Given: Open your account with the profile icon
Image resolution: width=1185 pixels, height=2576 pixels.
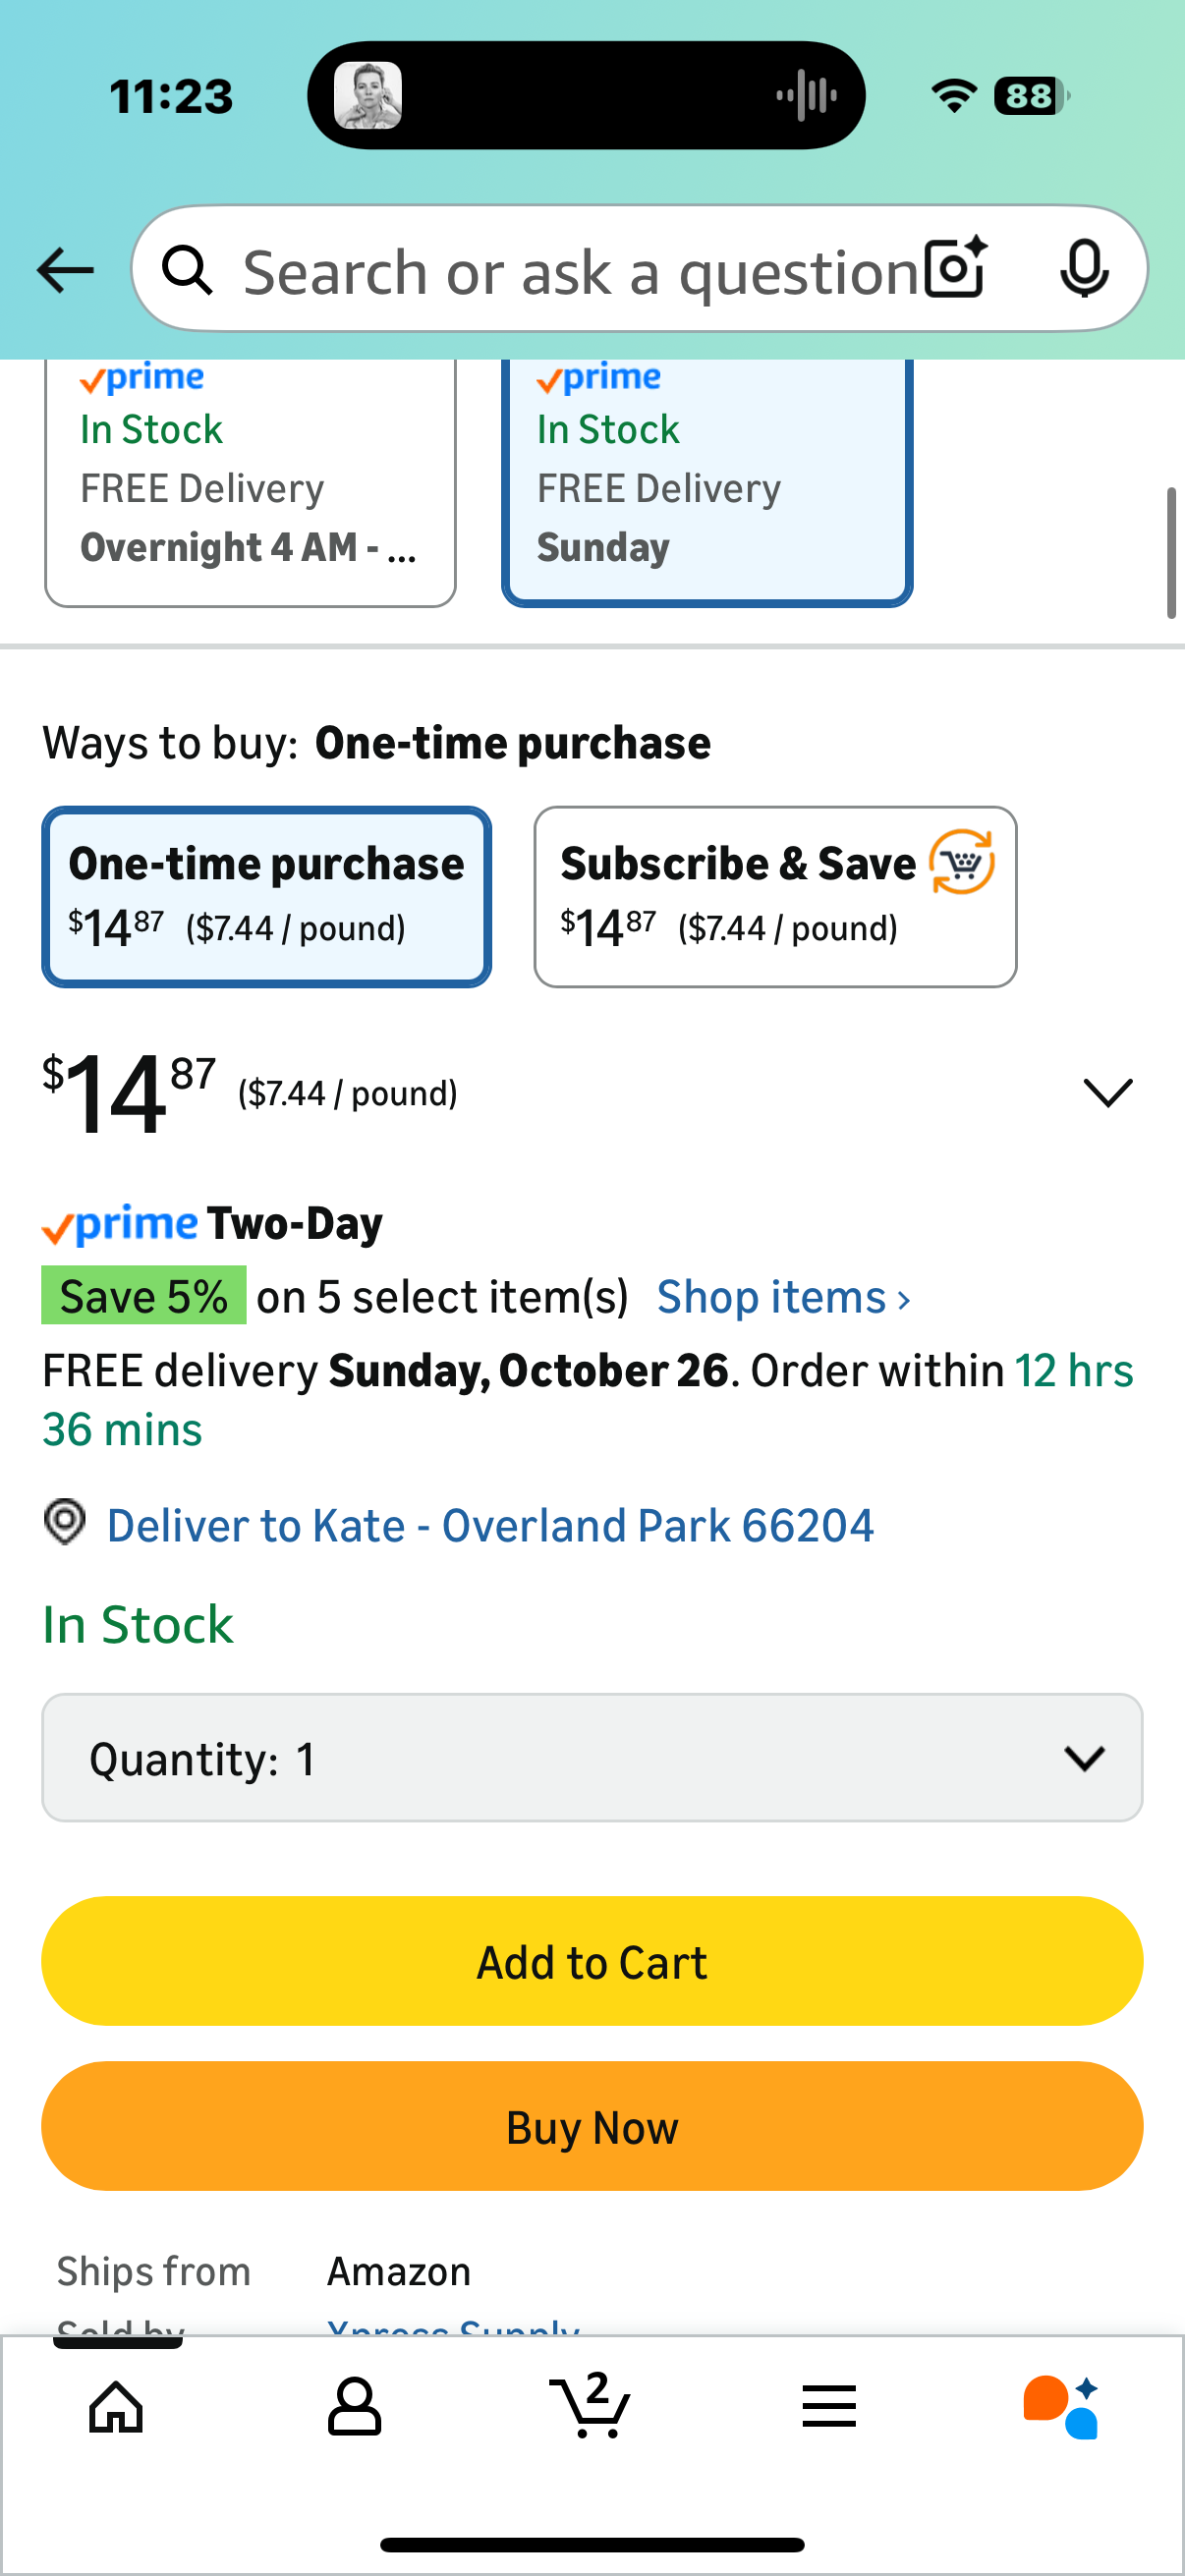Looking at the screenshot, I should (x=353, y=2407).
